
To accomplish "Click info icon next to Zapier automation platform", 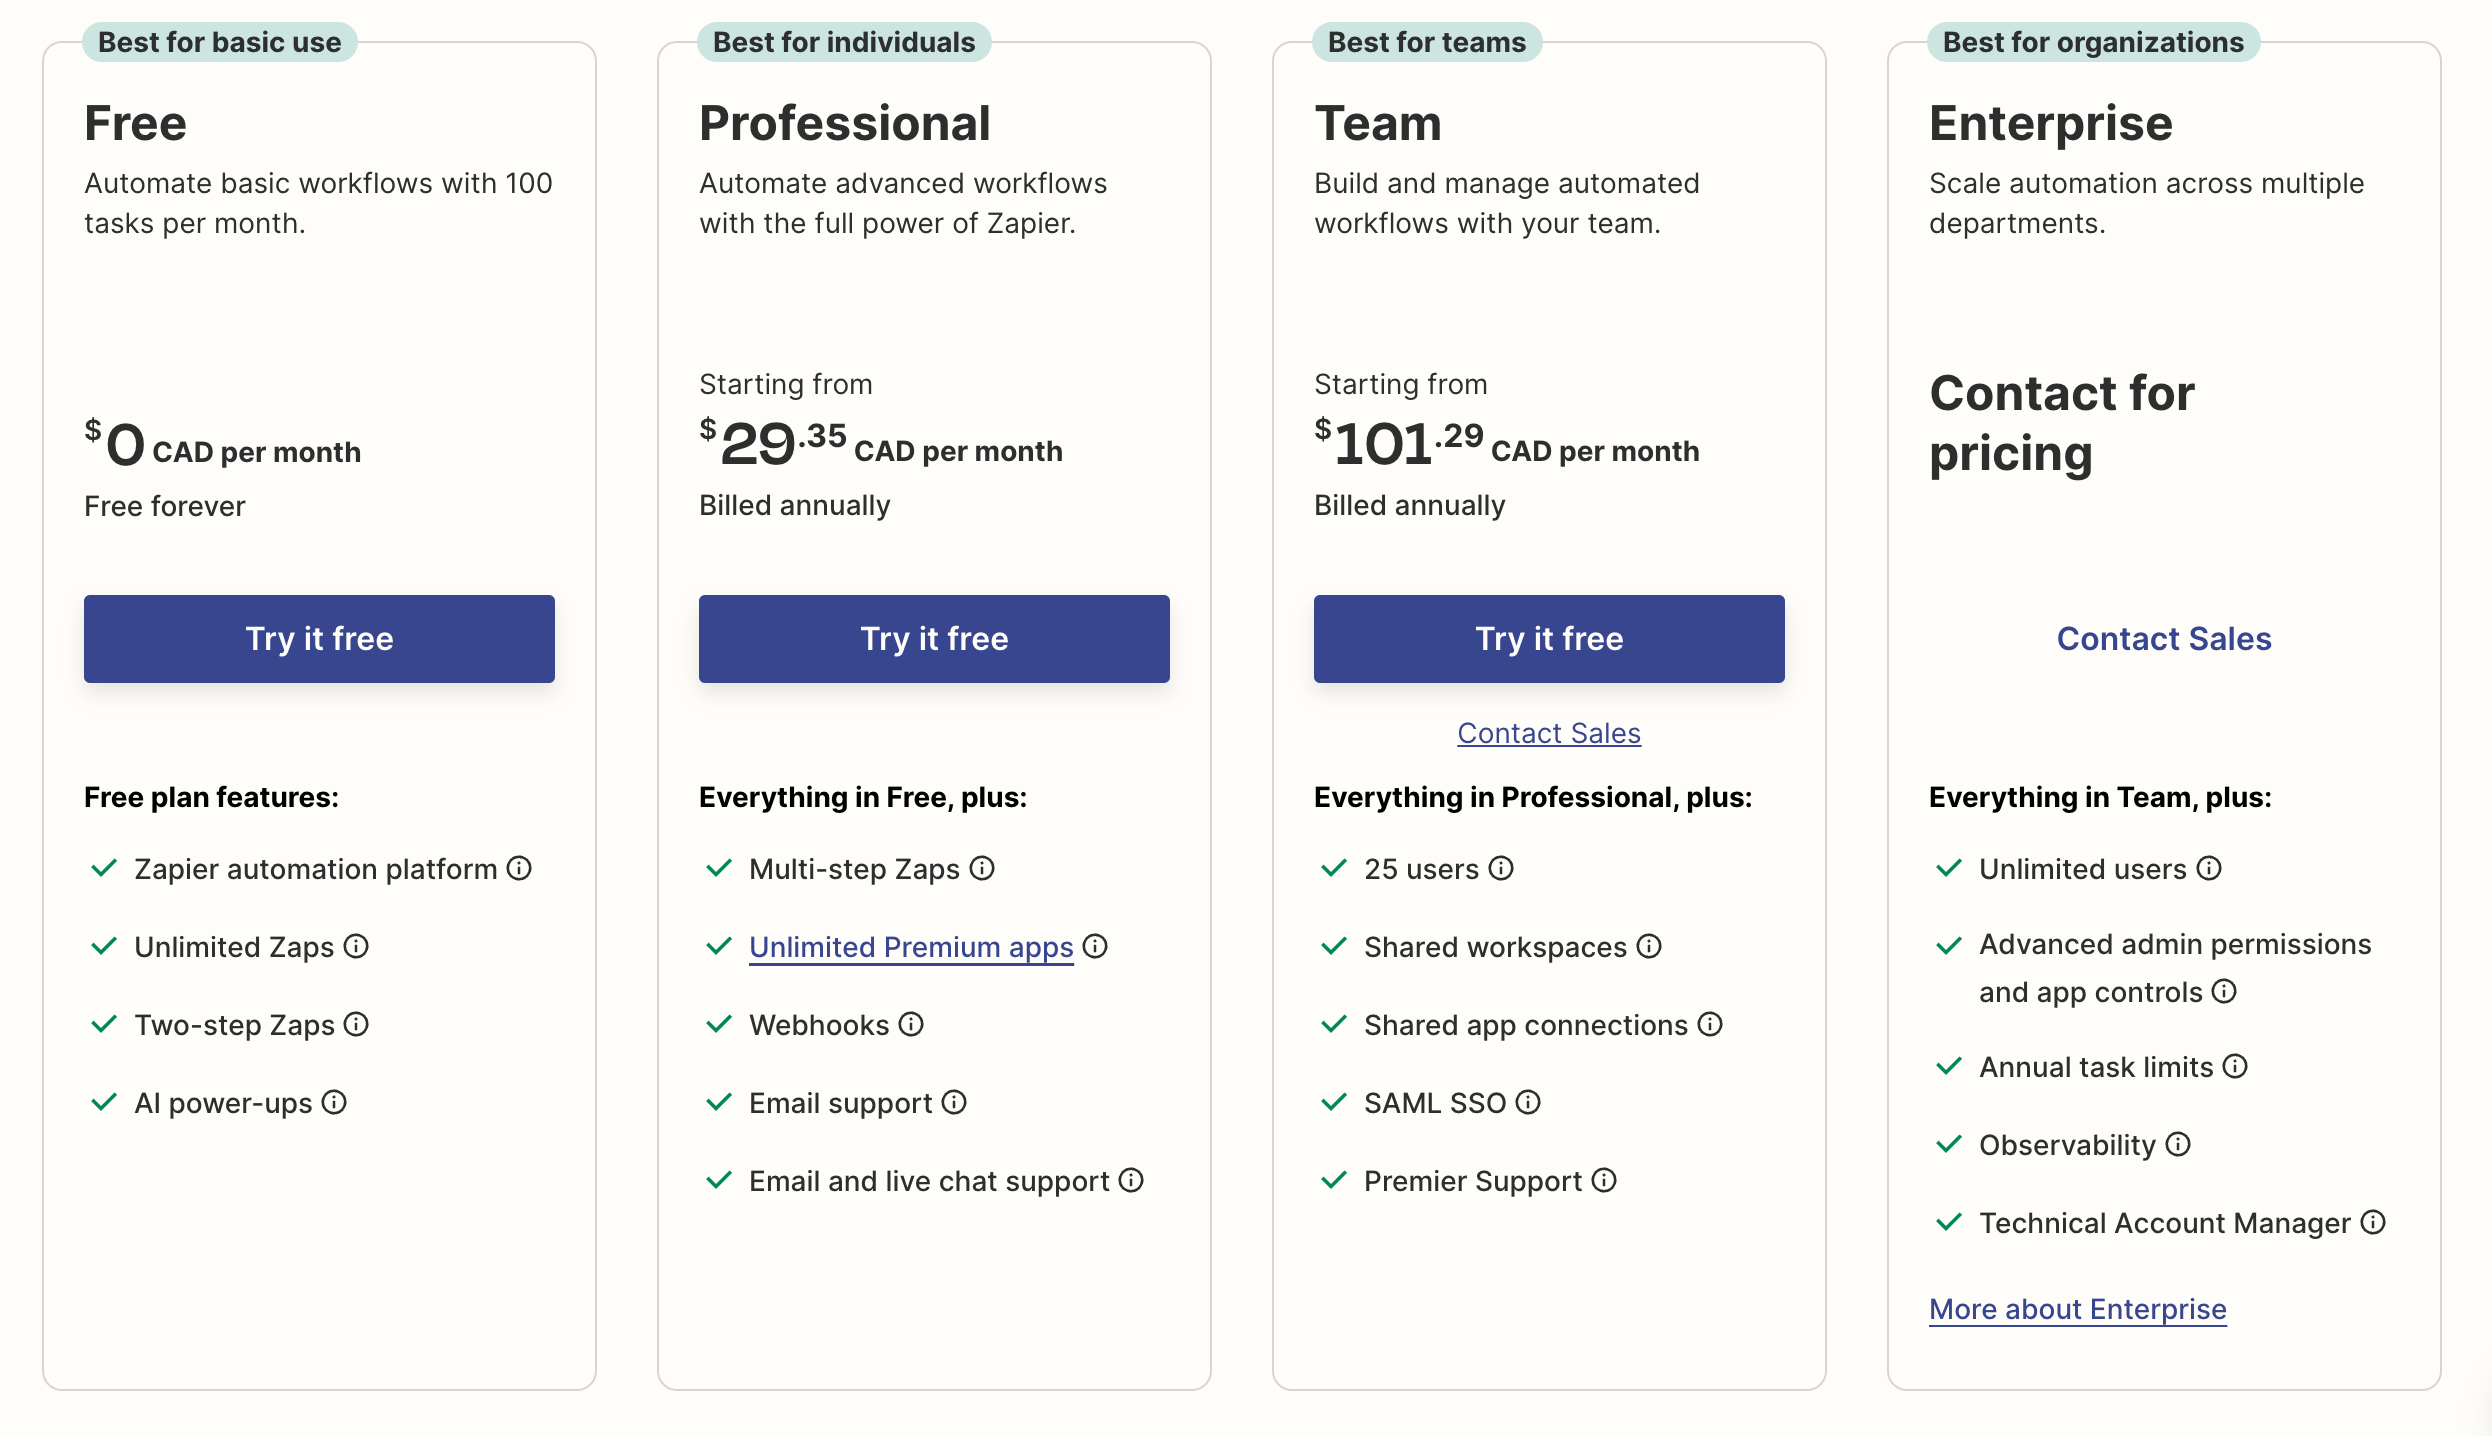I will pos(519,868).
